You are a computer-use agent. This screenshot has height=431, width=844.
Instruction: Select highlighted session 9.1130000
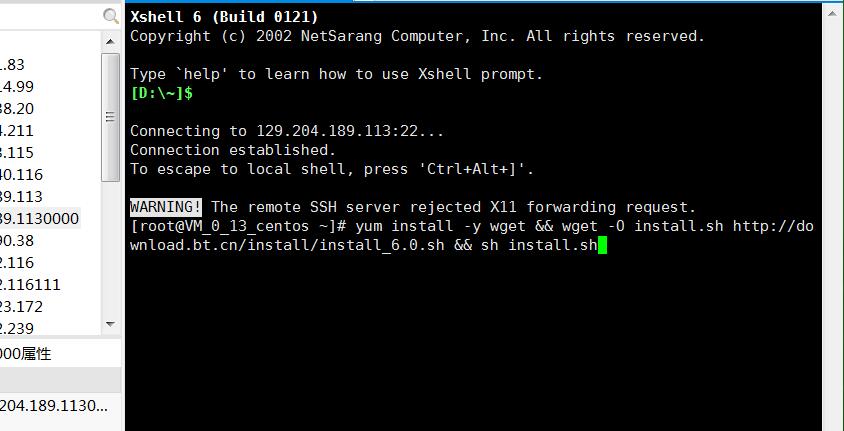point(39,218)
